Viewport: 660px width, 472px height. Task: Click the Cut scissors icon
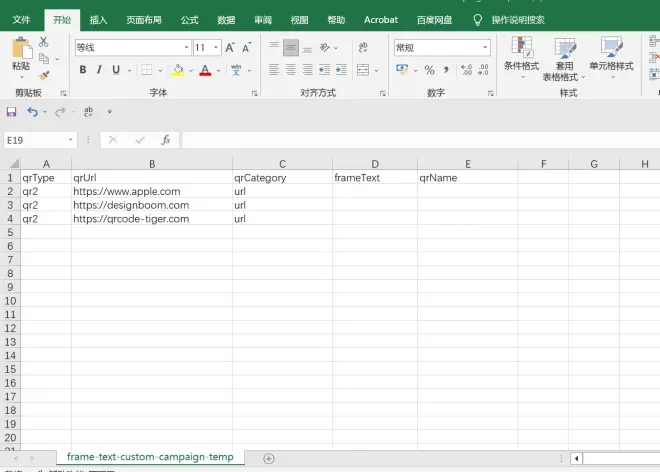[x=44, y=42]
